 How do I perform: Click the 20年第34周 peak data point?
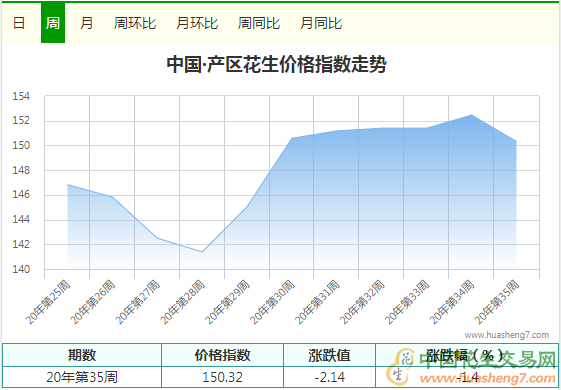point(472,115)
